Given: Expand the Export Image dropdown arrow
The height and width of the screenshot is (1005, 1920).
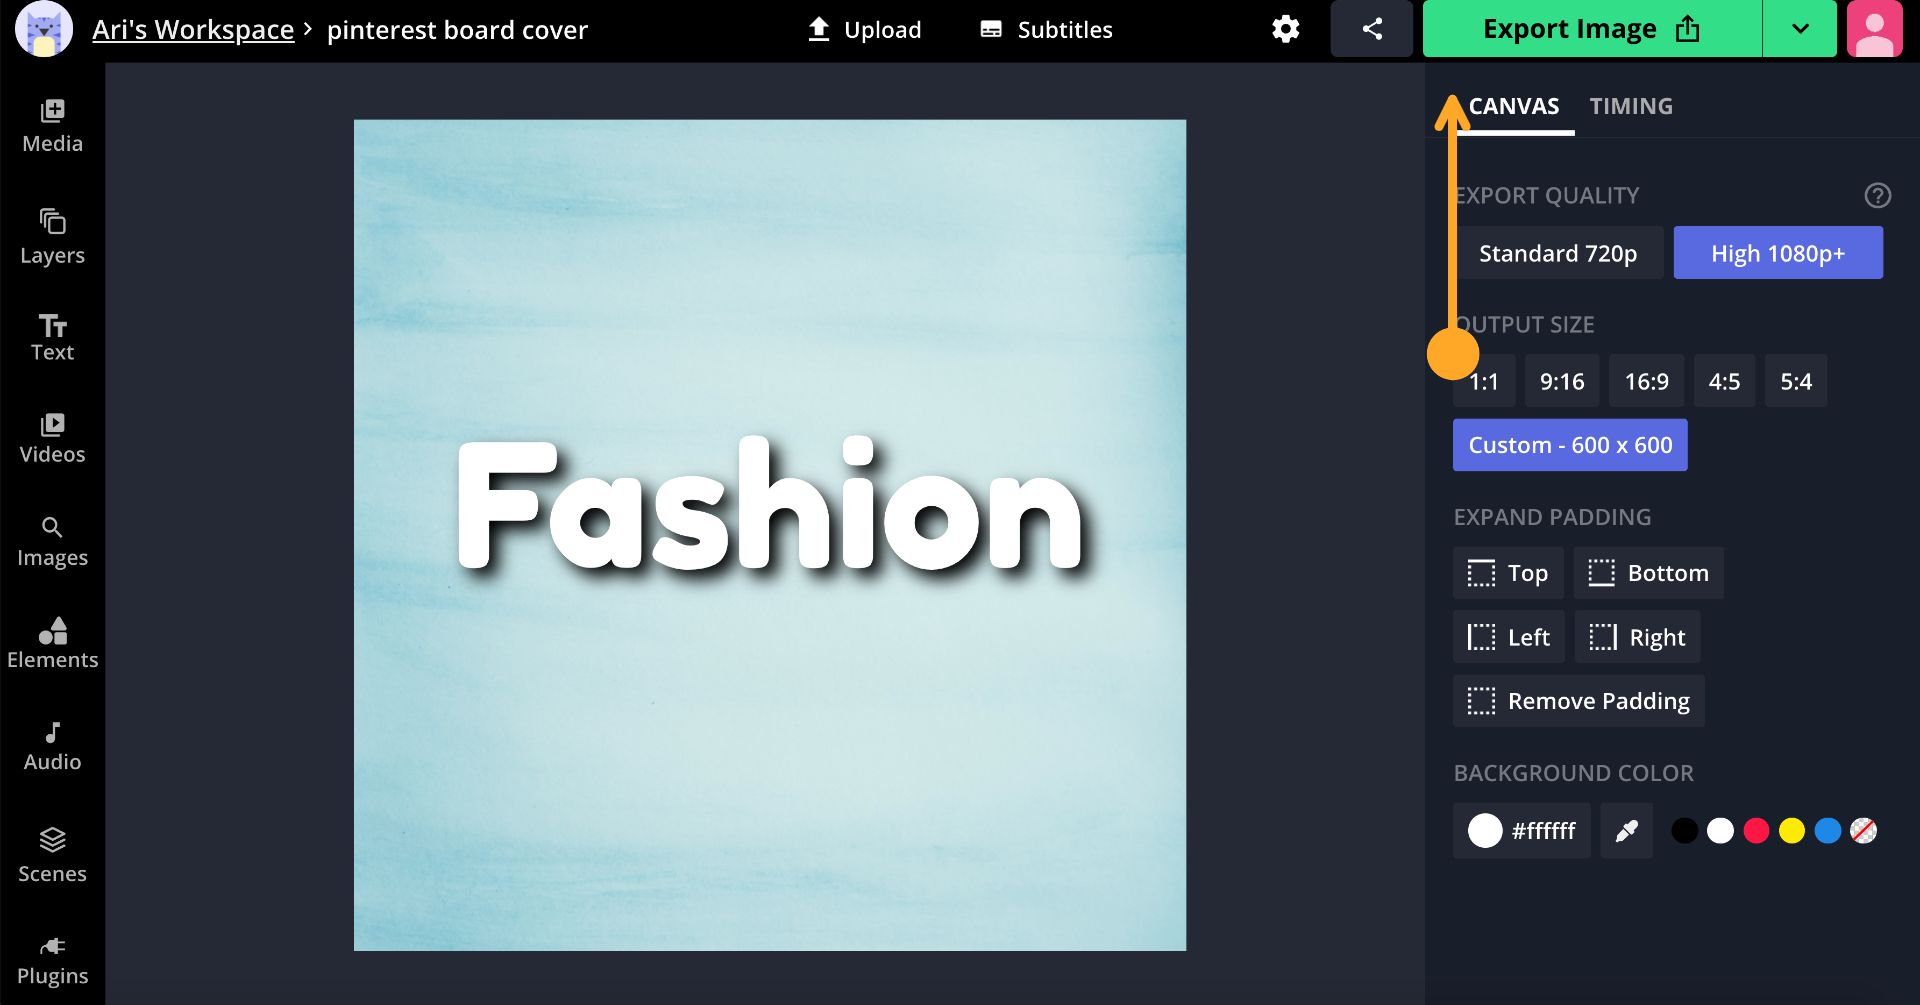Looking at the screenshot, I should (1799, 29).
